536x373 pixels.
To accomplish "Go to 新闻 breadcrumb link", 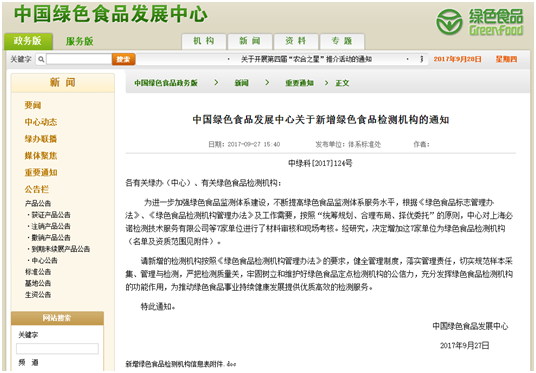I will [241, 83].
